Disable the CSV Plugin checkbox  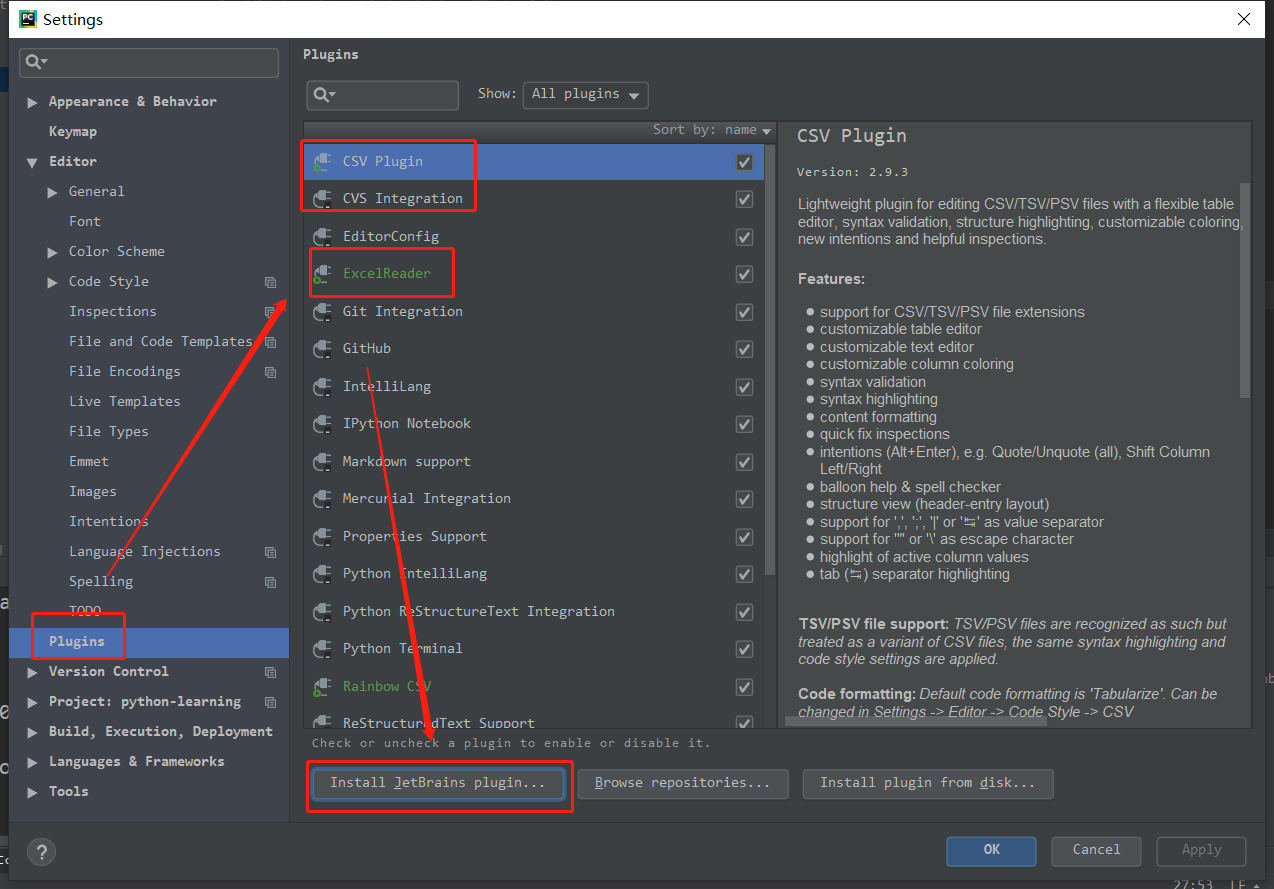pos(744,162)
